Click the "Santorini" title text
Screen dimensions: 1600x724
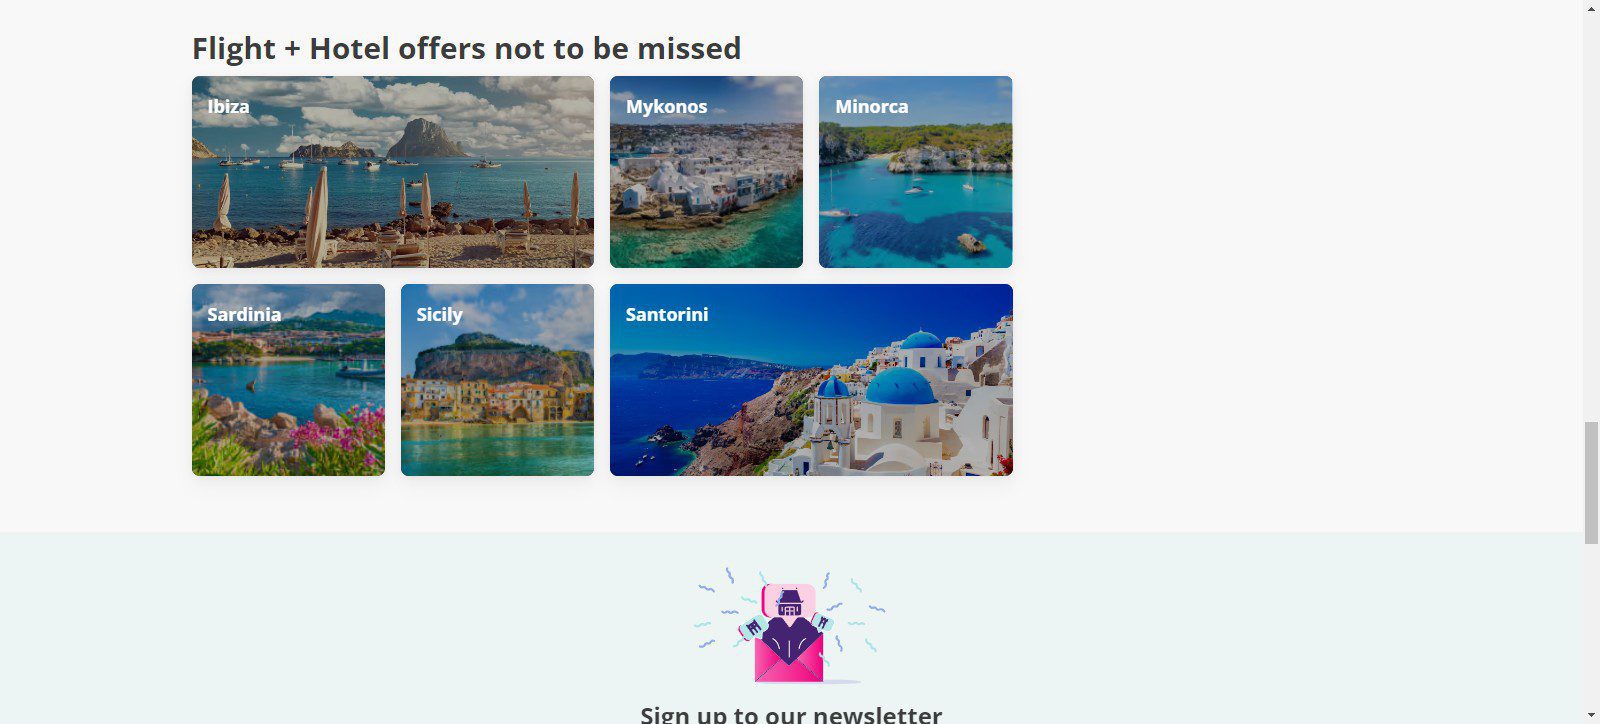coord(666,314)
